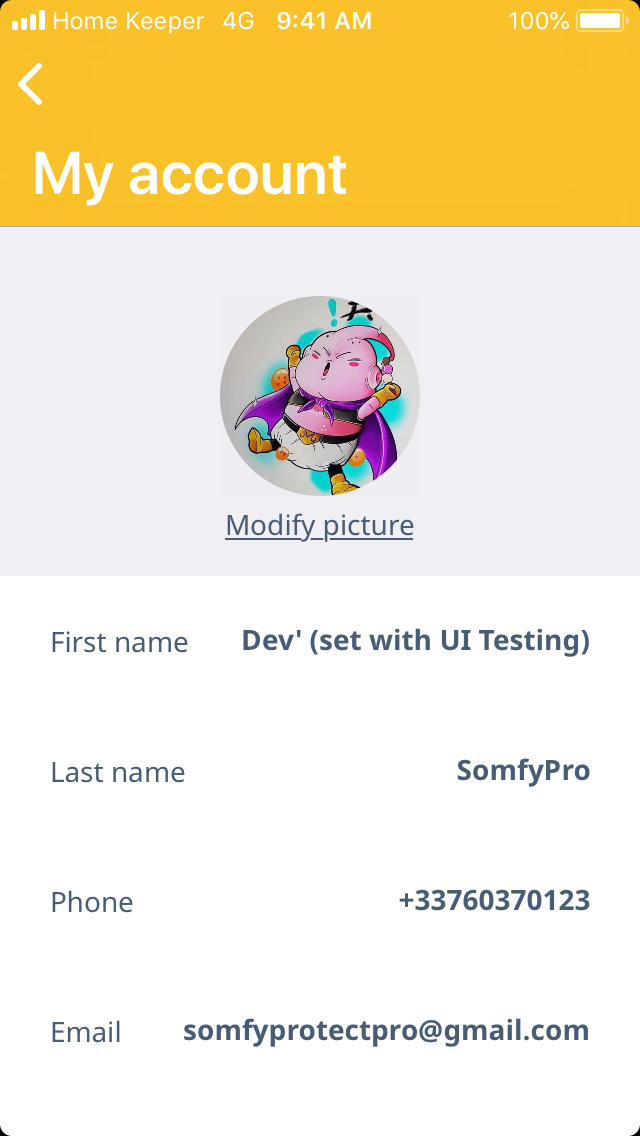Tap the battery icon in status bar
The image size is (640, 1136).
(x=600, y=21)
